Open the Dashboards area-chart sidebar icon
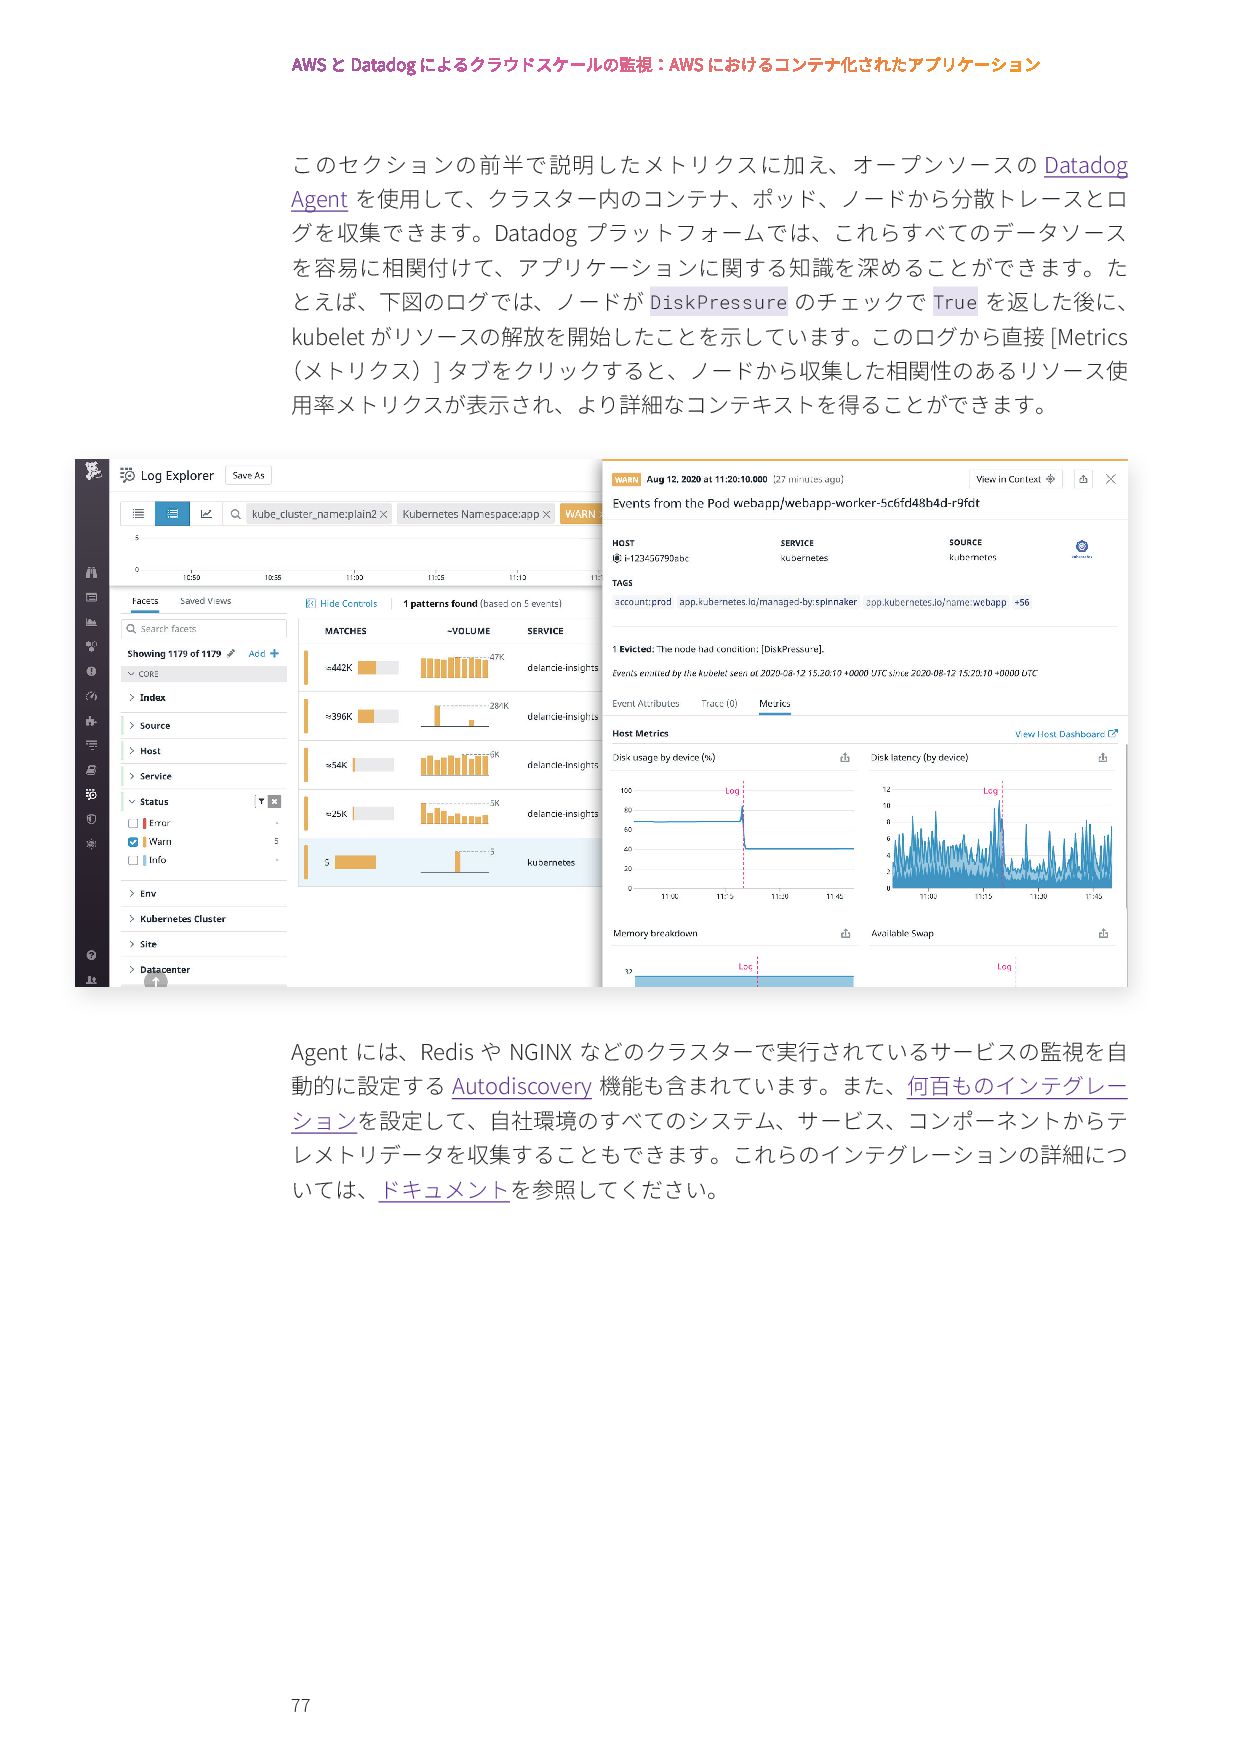Viewport: 1240px width, 1754px height. click(x=92, y=622)
